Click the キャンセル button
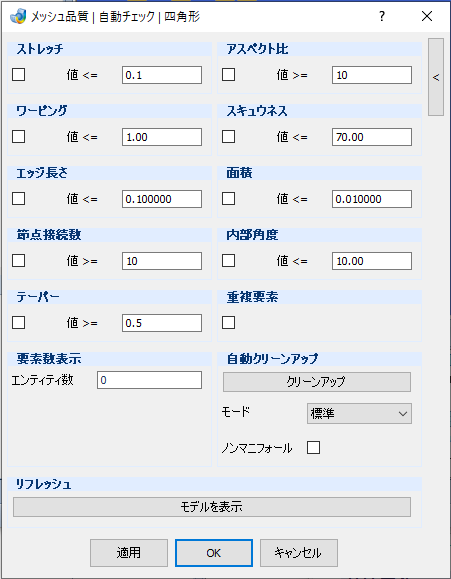451x579 pixels. click(x=298, y=553)
